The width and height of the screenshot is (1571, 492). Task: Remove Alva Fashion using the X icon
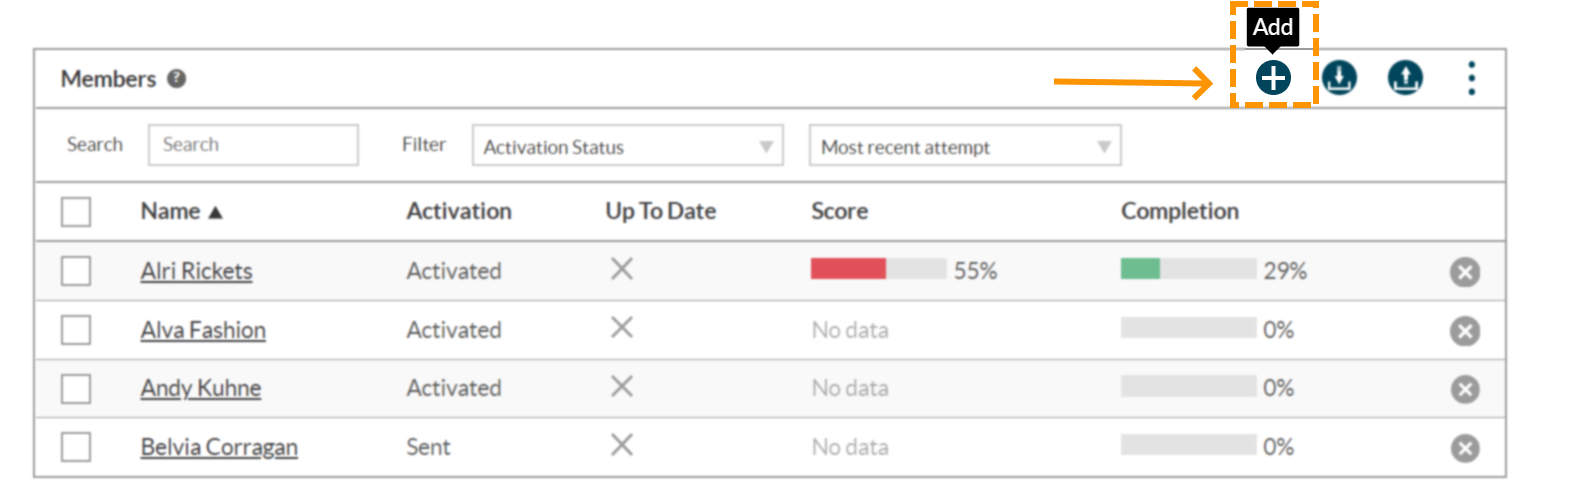(x=1465, y=331)
